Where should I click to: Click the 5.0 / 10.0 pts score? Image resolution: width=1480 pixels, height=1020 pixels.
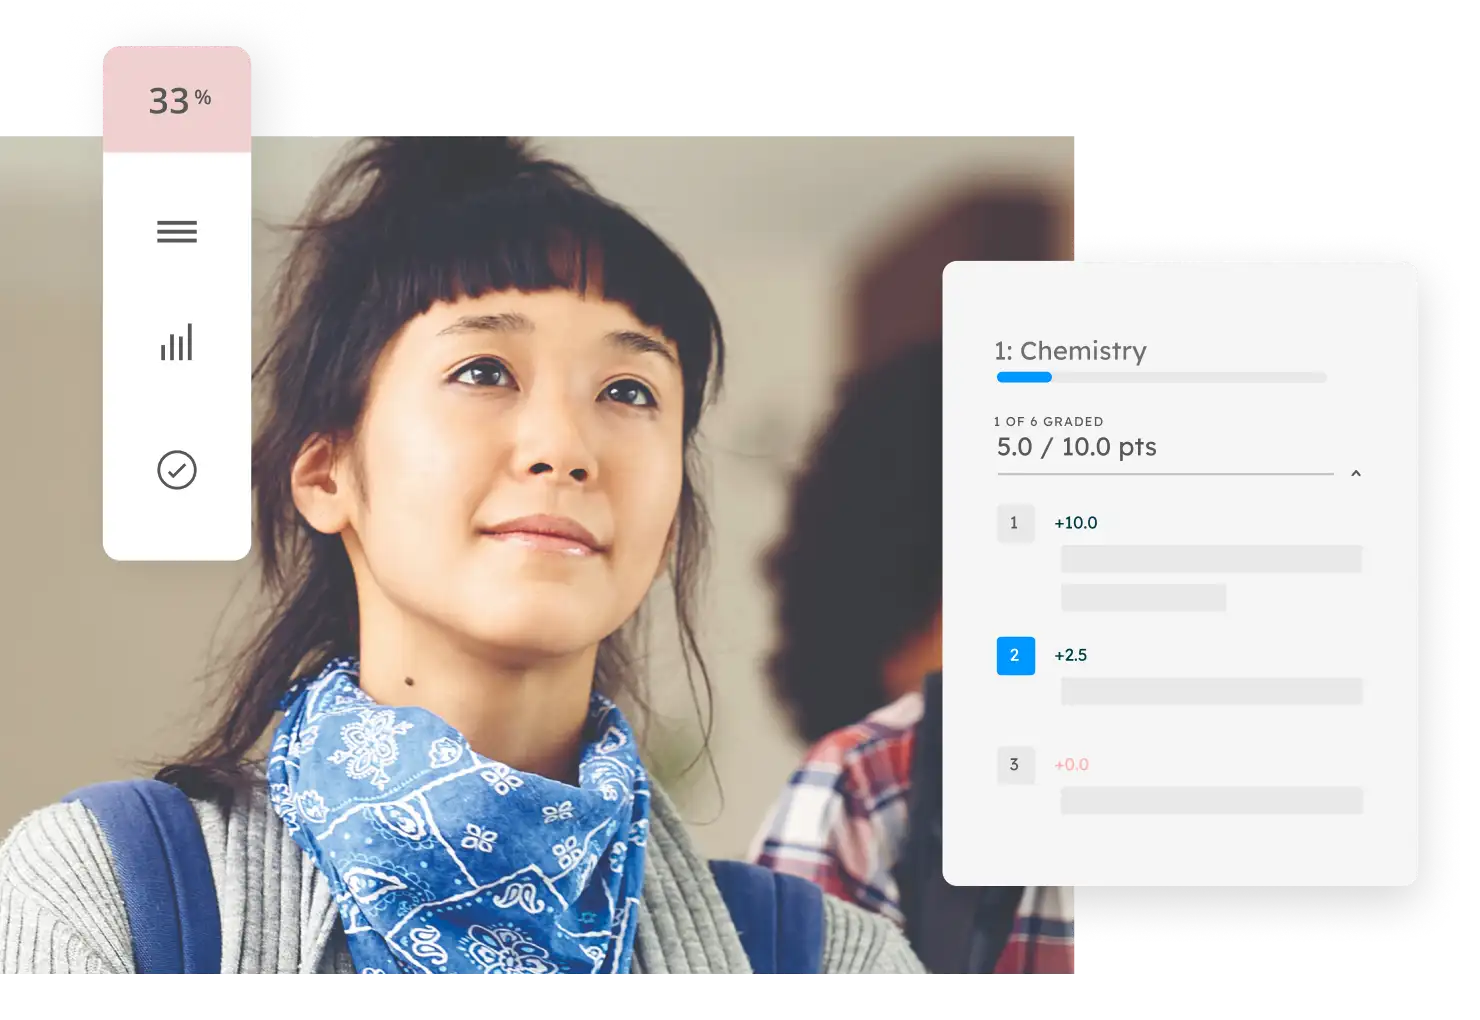pos(1076,447)
